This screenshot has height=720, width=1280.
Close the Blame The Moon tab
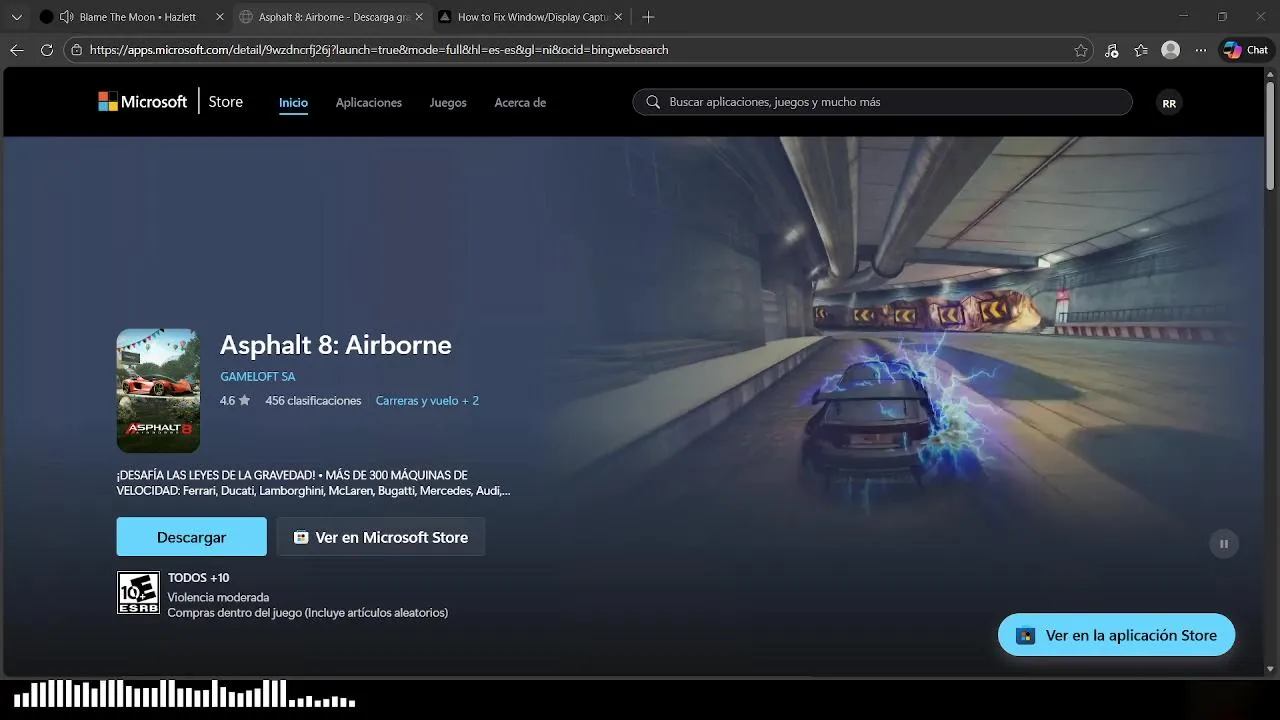(220, 17)
